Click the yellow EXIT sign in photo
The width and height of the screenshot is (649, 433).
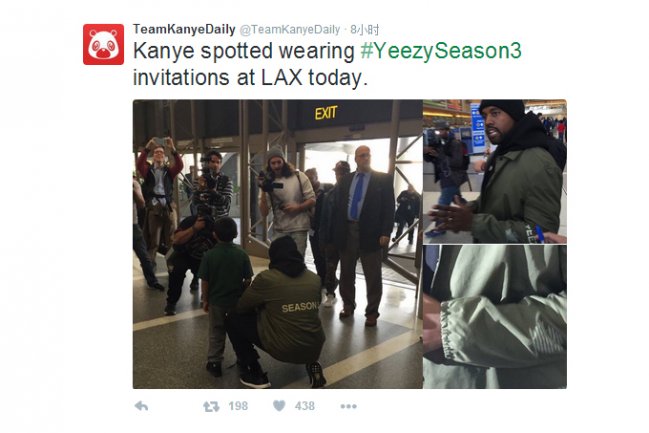tap(326, 113)
